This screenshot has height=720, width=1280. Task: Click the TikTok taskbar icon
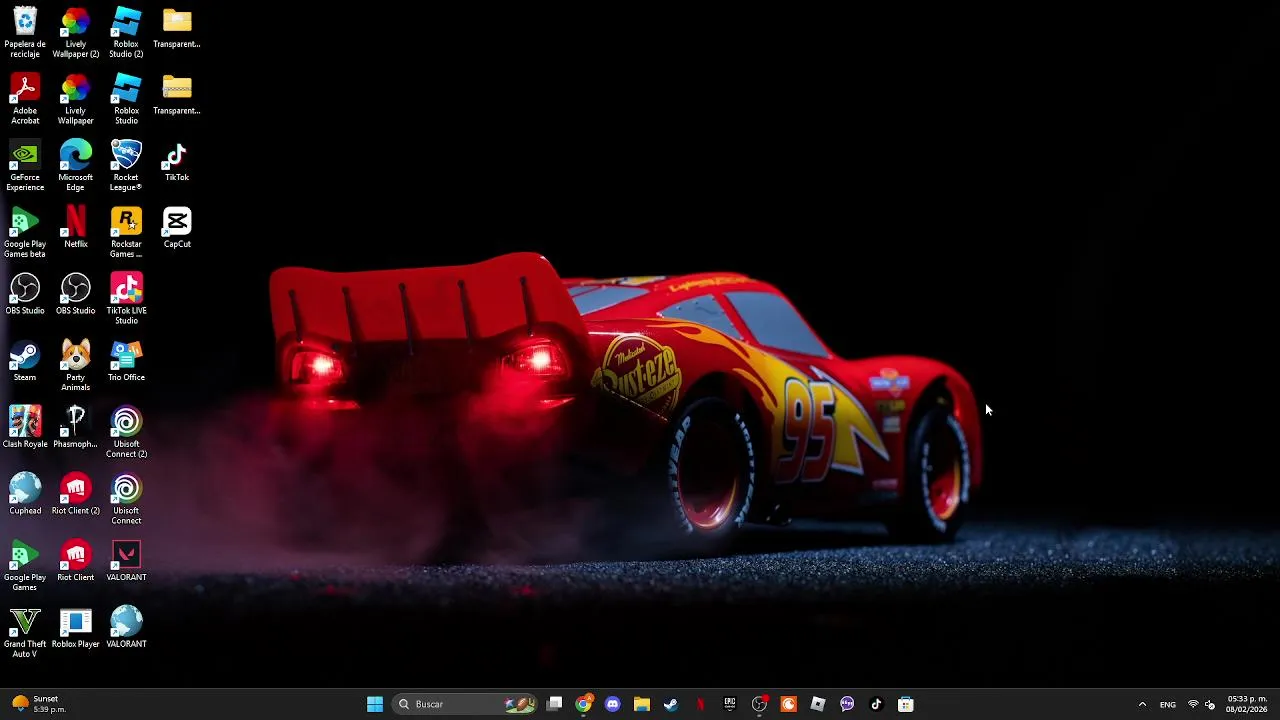(876, 704)
